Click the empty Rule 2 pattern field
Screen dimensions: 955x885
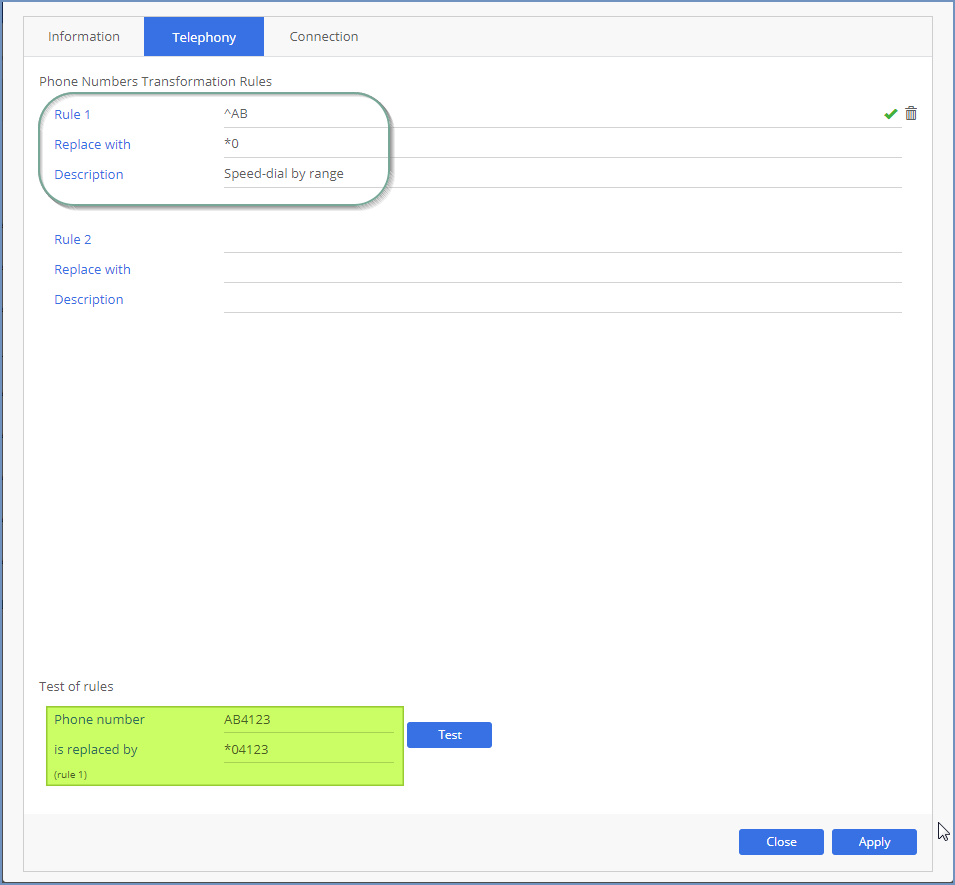click(x=560, y=240)
